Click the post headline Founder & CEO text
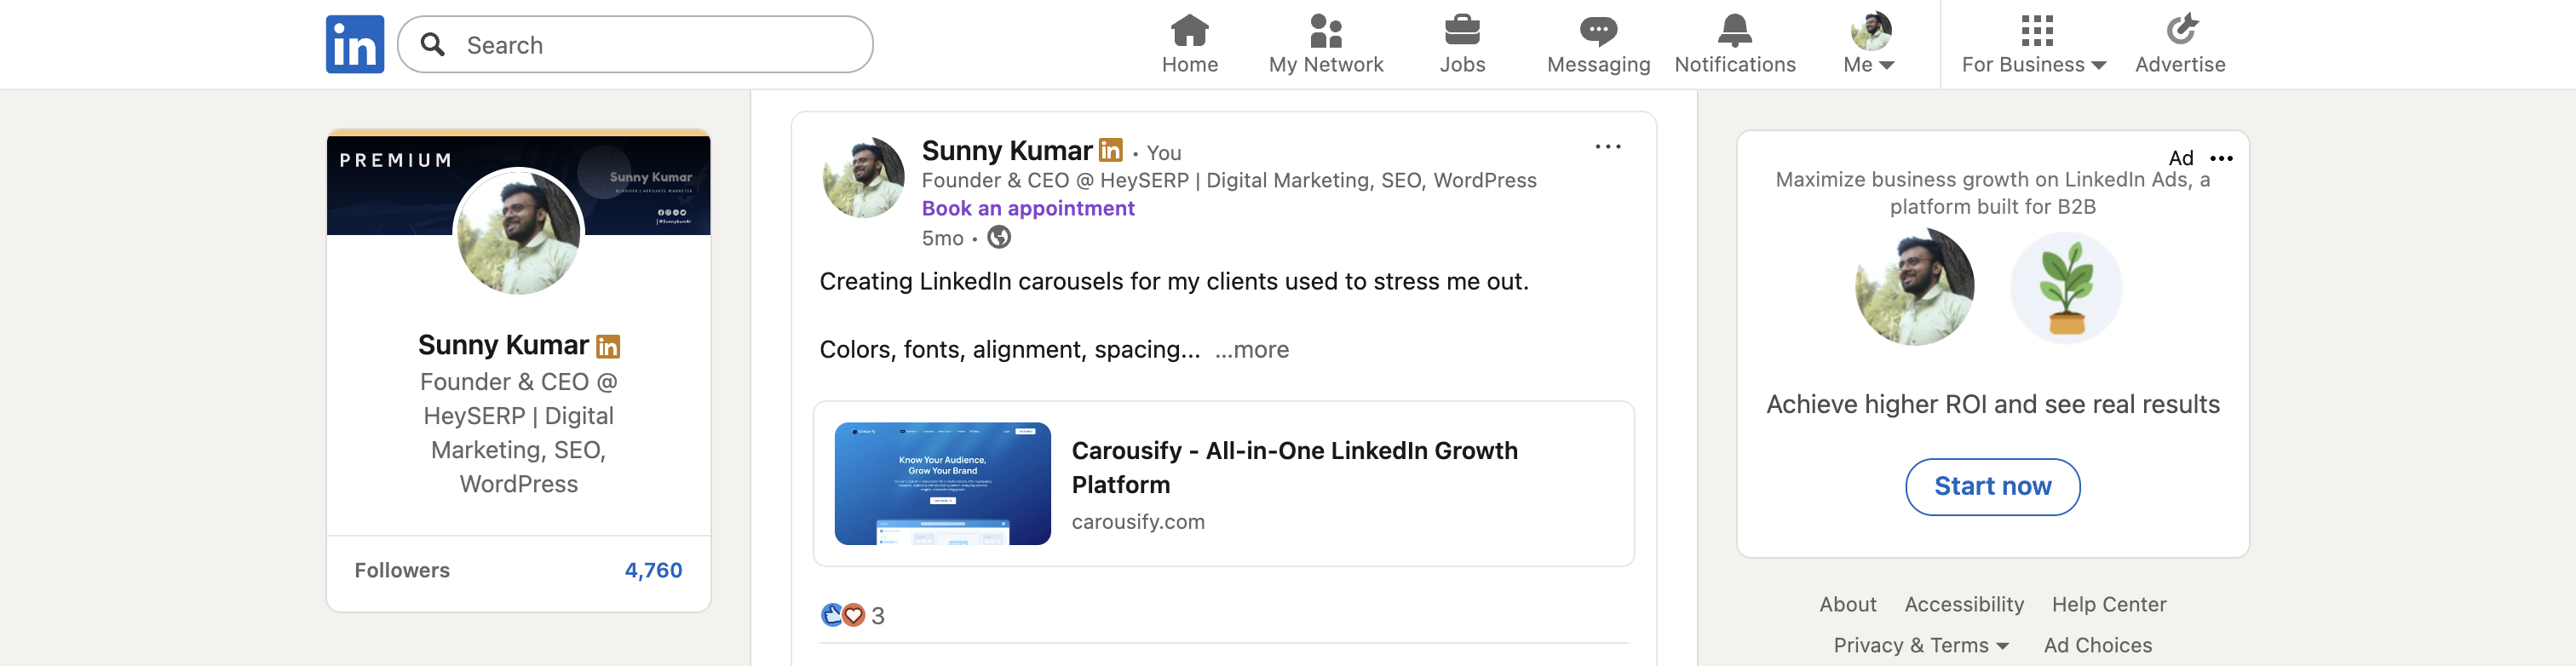This screenshot has width=2576, height=666. [x=1229, y=180]
